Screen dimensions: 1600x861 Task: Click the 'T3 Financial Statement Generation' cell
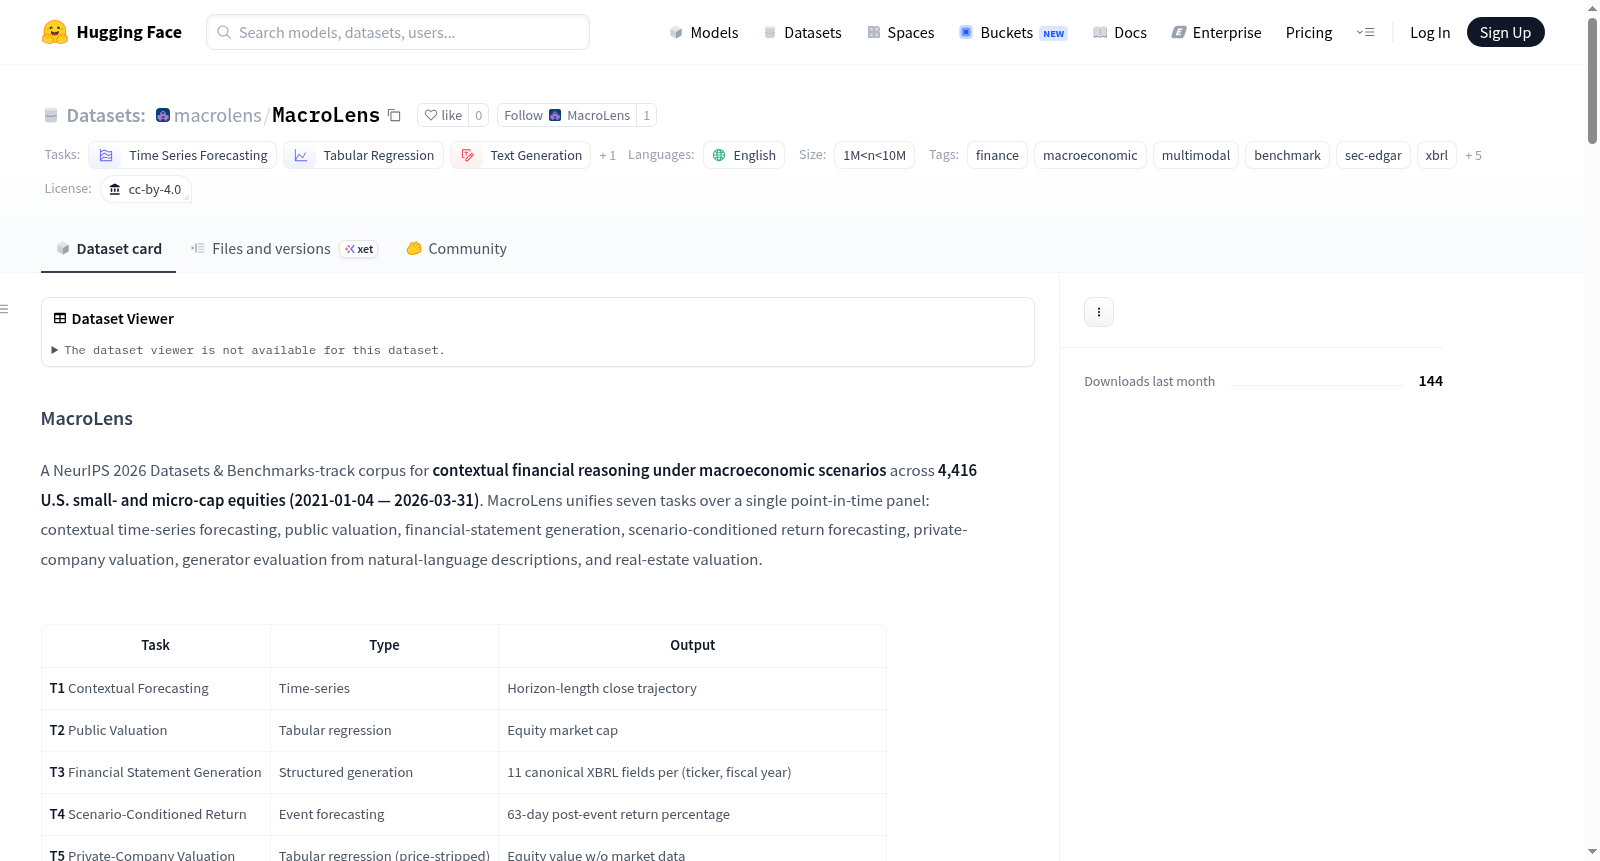156,772
